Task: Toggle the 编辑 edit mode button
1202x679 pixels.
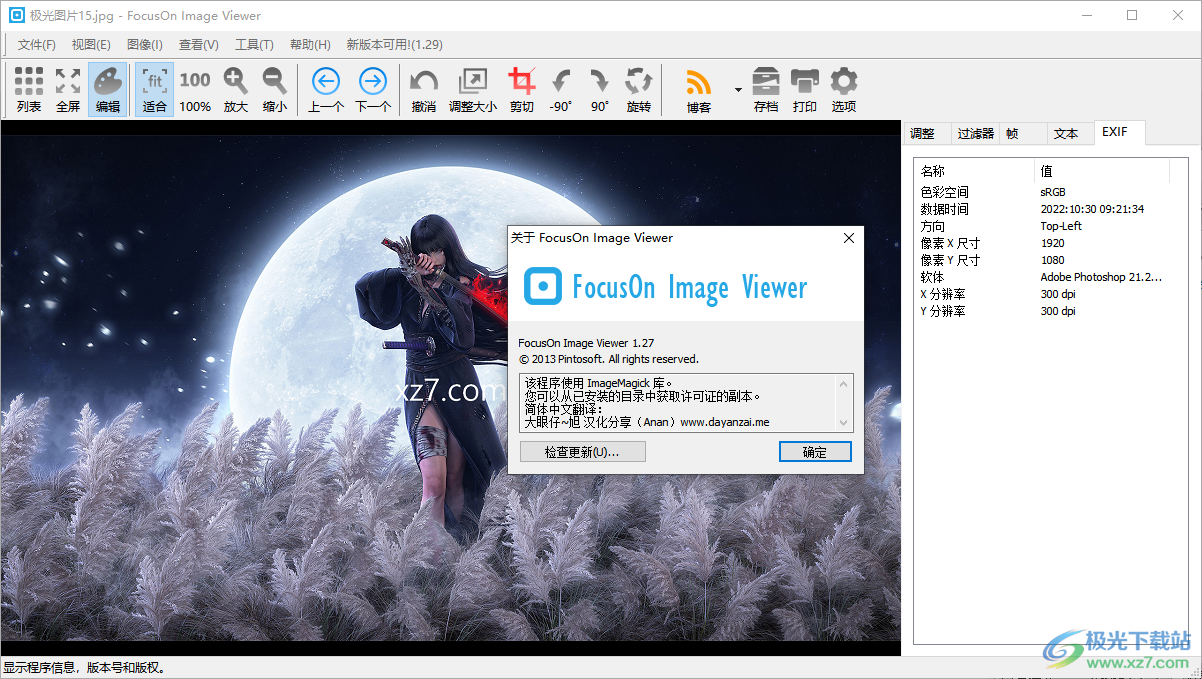Action: (108, 90)
